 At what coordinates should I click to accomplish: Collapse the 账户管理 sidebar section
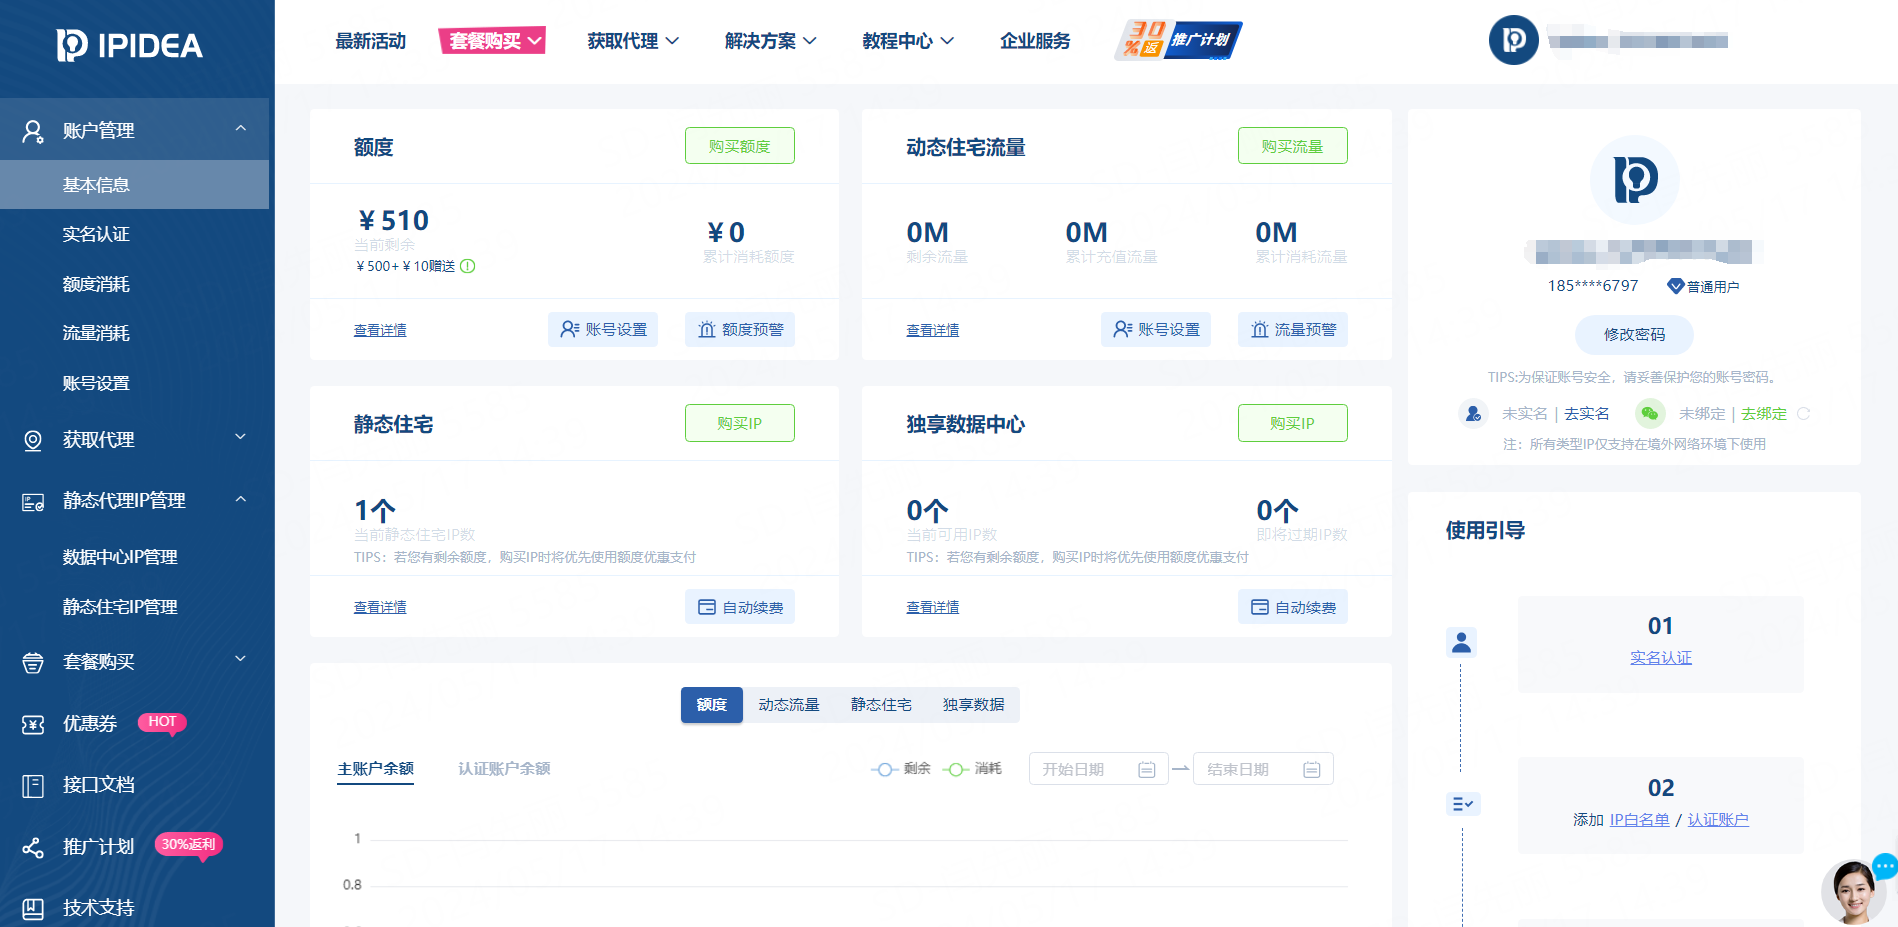[239, 129]
